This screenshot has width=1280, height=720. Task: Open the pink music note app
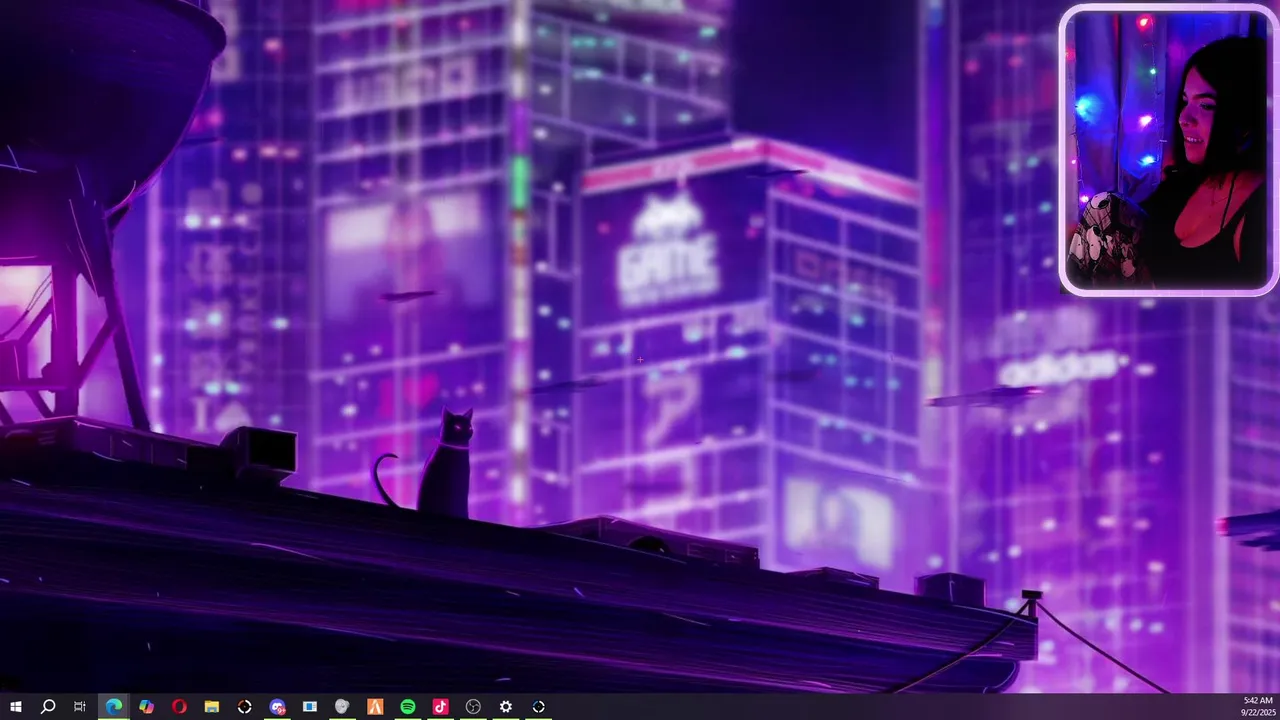(440, 707)
